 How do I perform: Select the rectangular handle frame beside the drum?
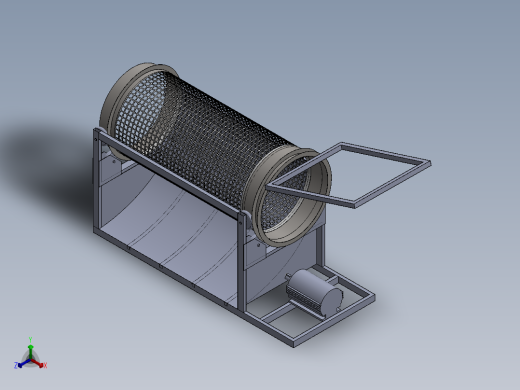pos(349,175)
